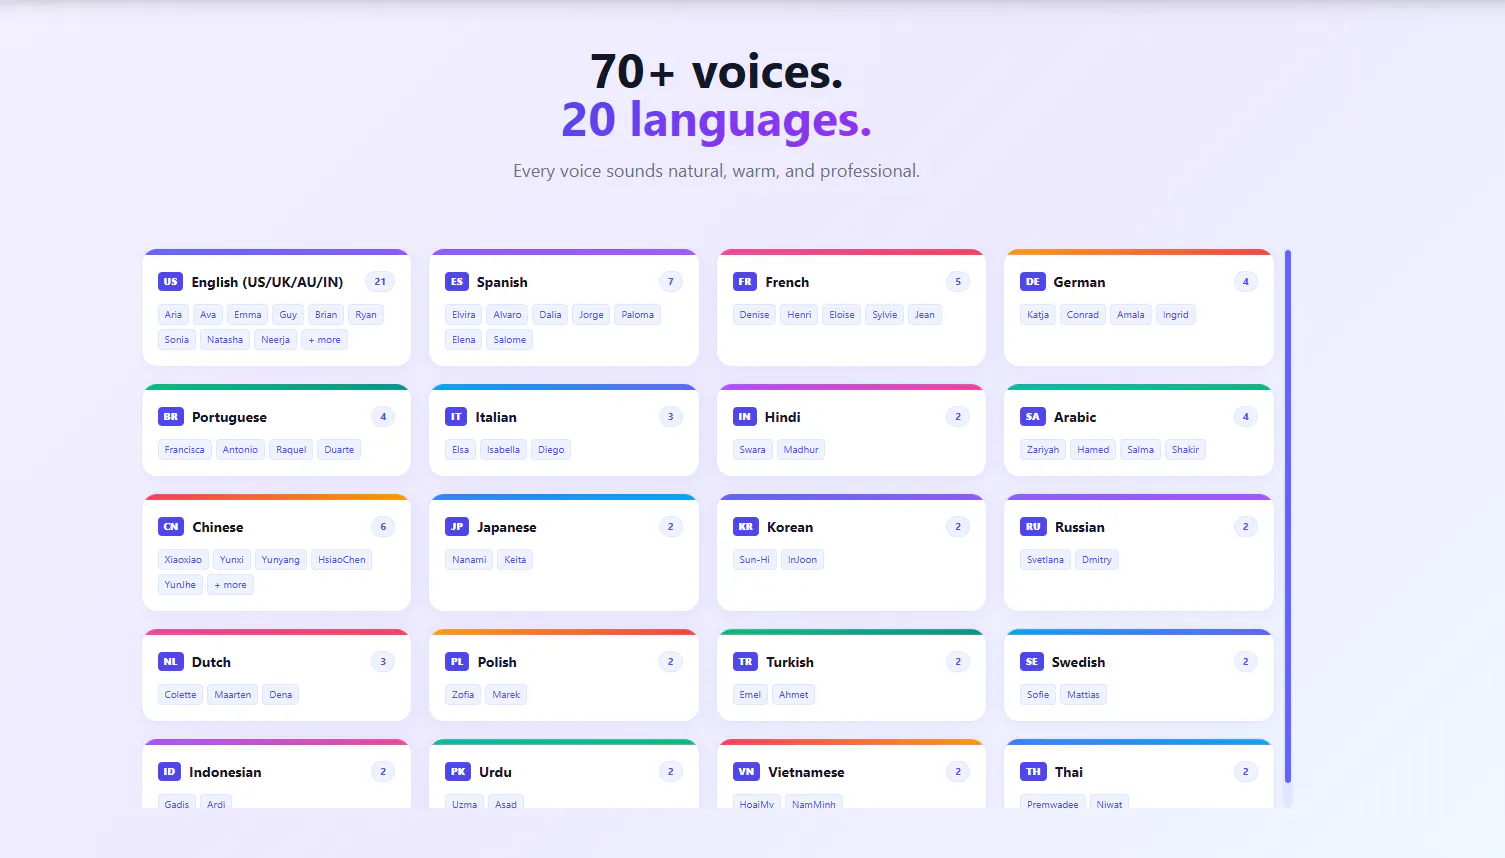Click the US flag badge for English
This screenshot has height=858, width=1505.
[x=170, y=282]
